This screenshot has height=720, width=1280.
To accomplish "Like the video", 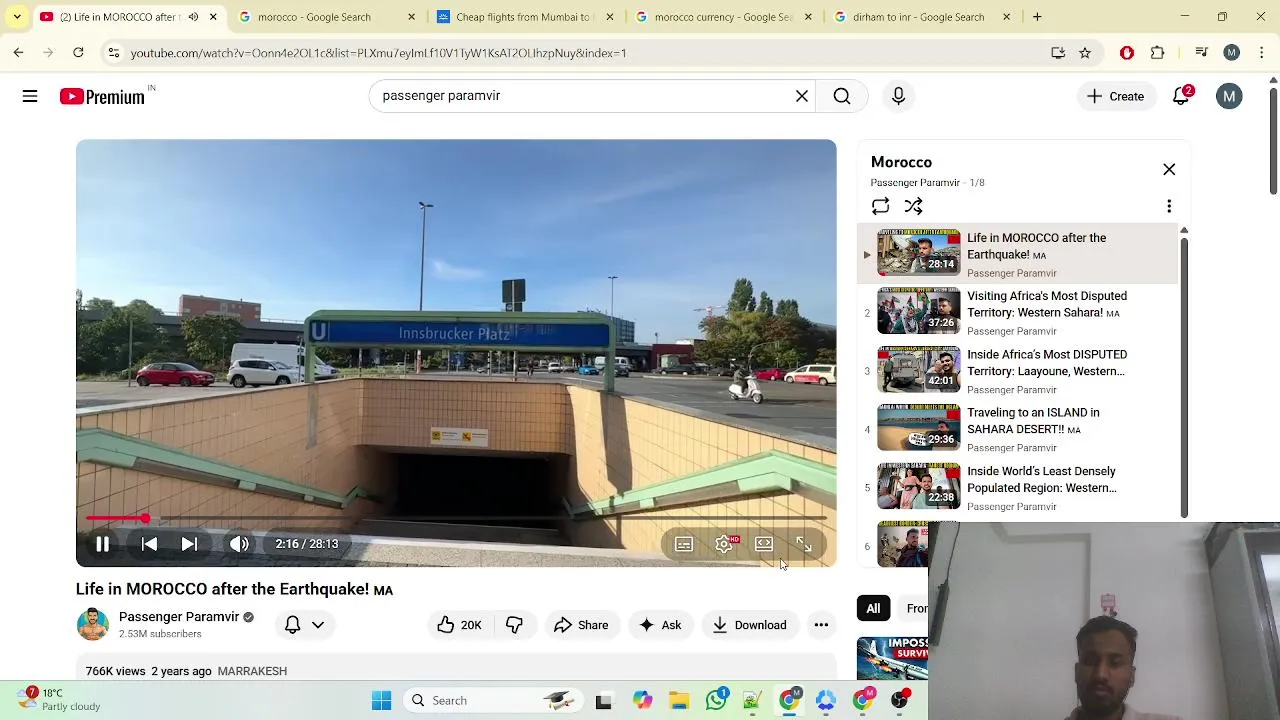I will click(459, 625).
